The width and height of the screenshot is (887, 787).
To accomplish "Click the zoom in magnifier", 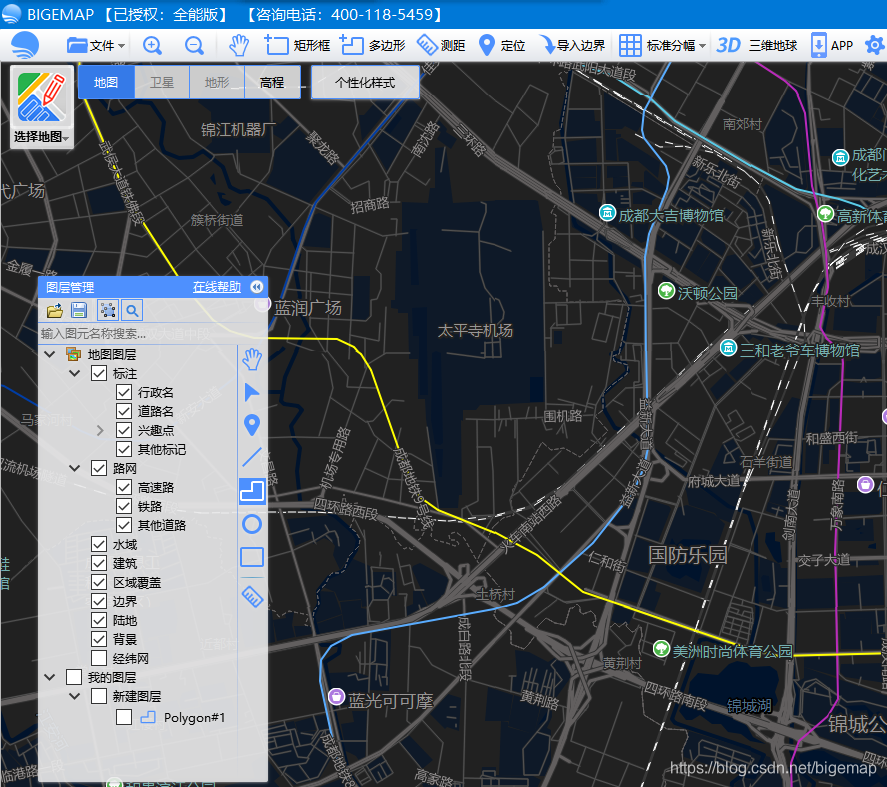I will tap(152, 45).
